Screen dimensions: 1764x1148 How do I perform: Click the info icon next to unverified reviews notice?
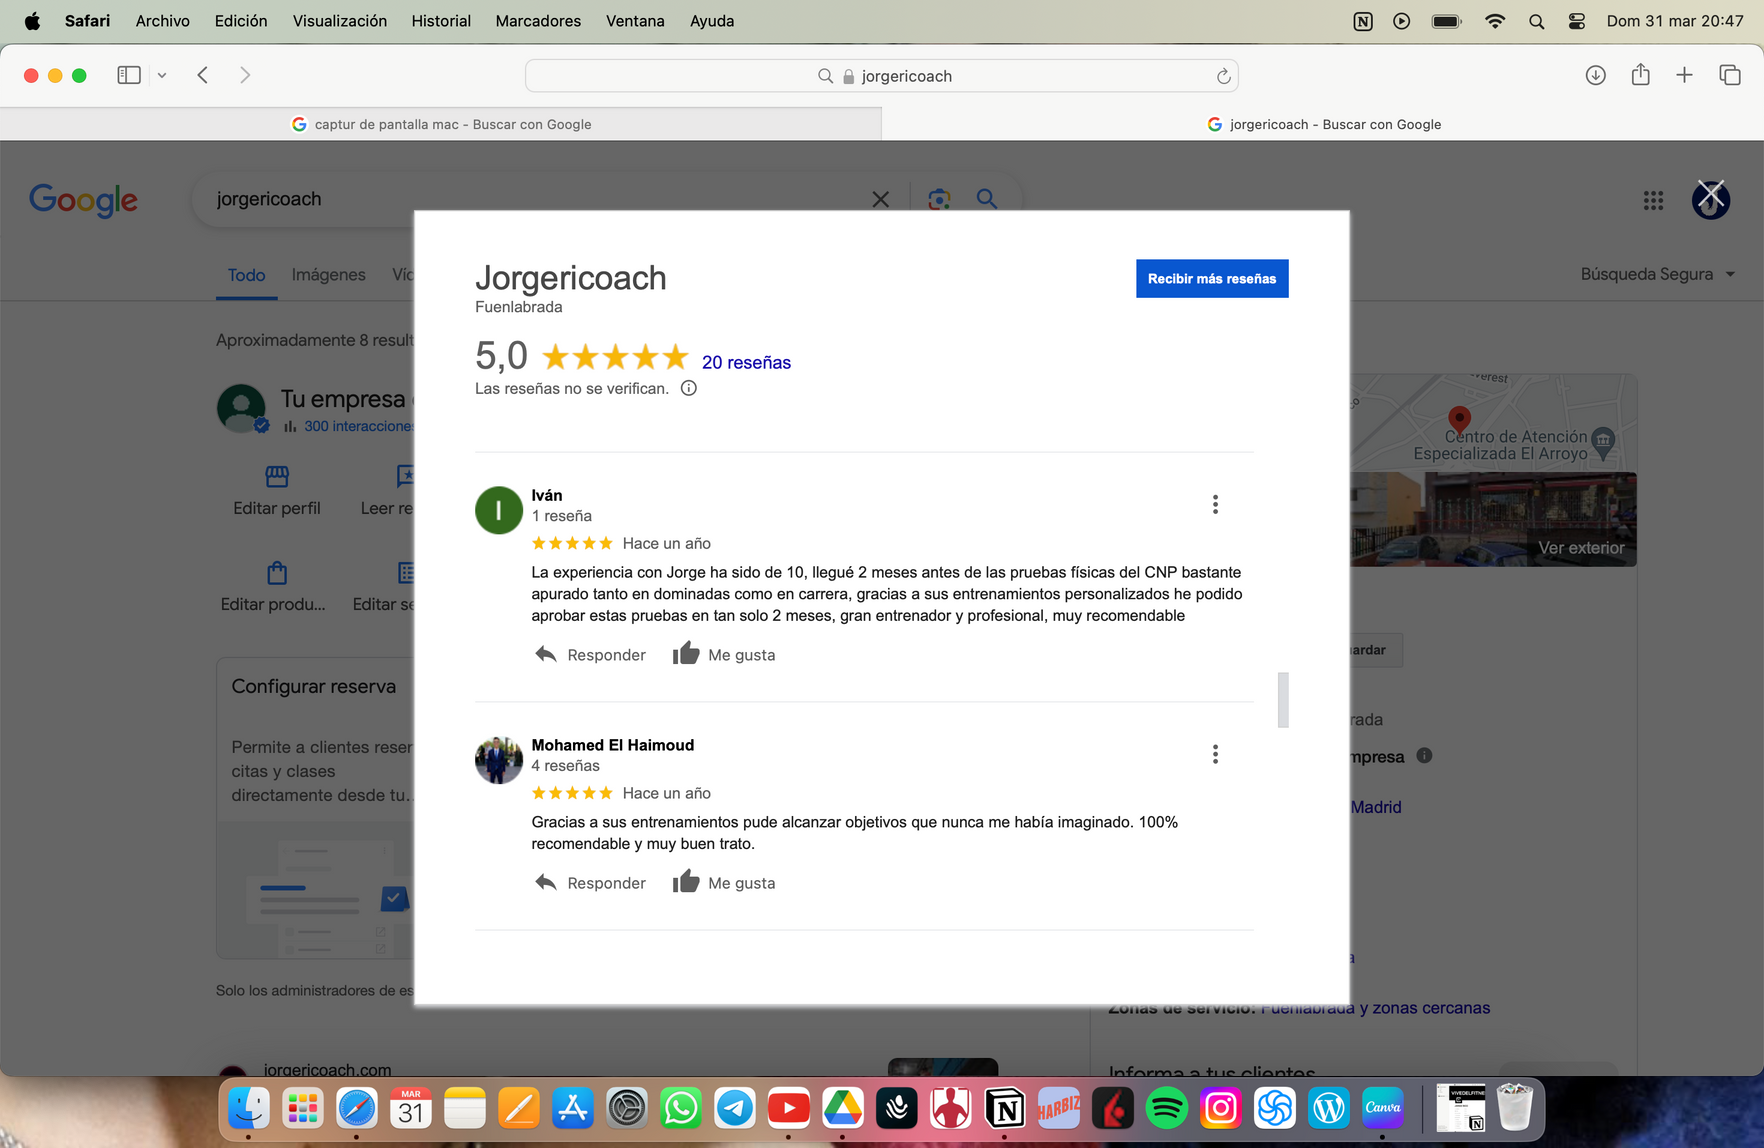tap(689, 388)
